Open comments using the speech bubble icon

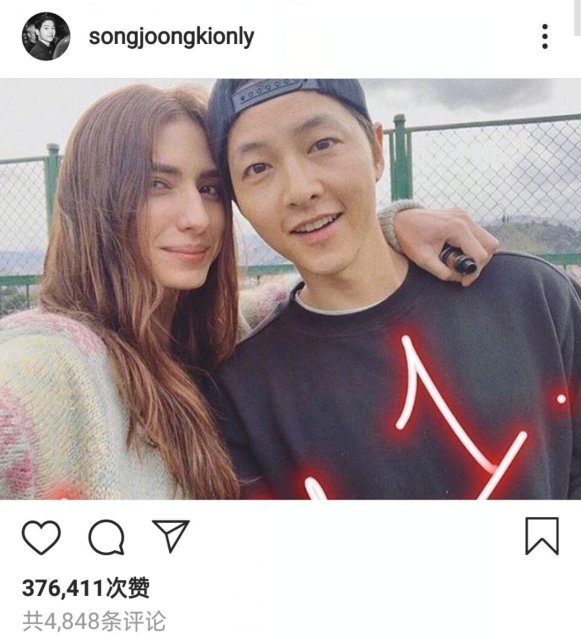click(x=106, y=537)
